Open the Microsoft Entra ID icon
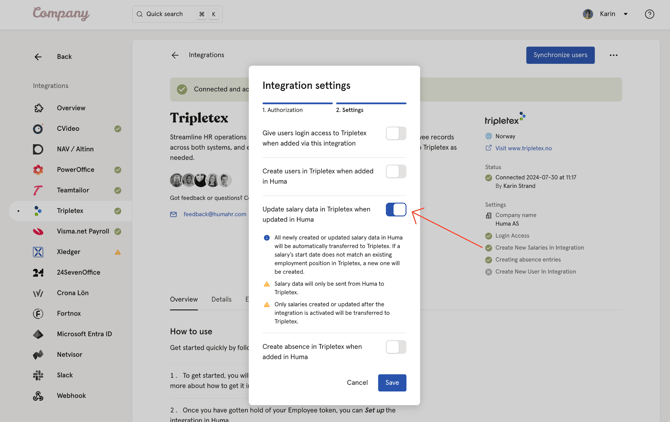The height and width of the screenshot is (422, 670). [x=38, y=334]
